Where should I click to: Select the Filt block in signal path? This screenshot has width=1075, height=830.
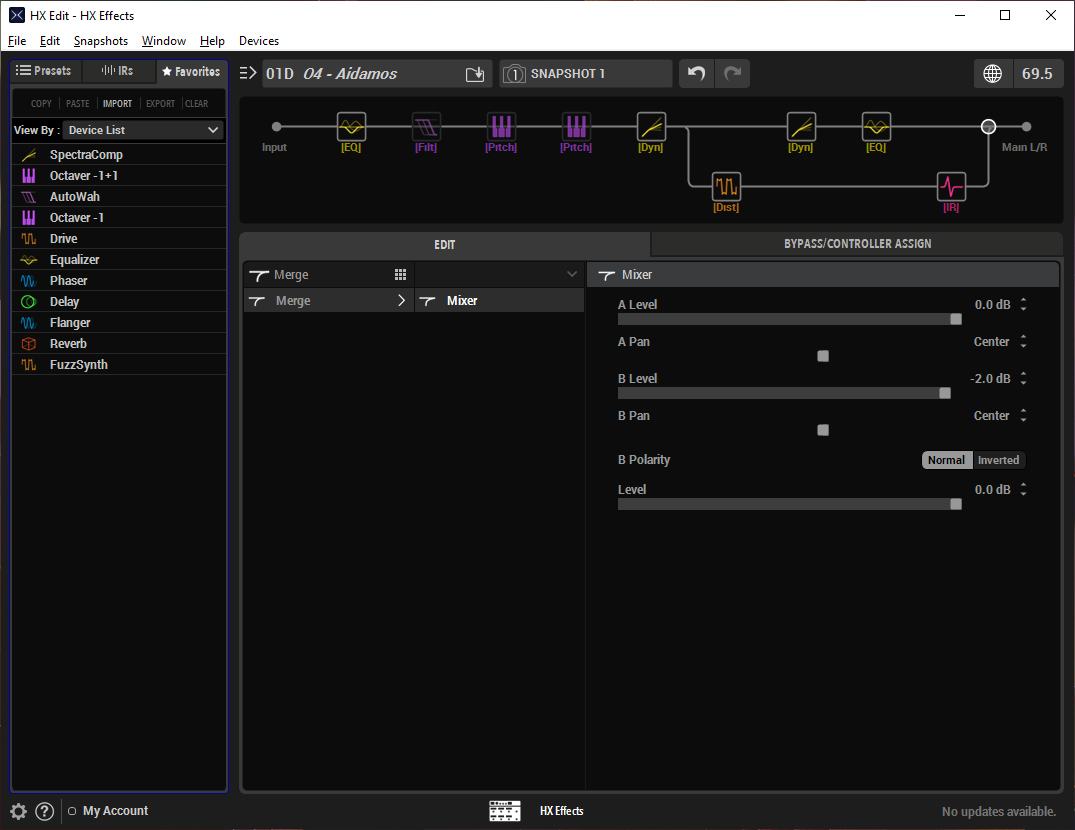click(426, 127)
